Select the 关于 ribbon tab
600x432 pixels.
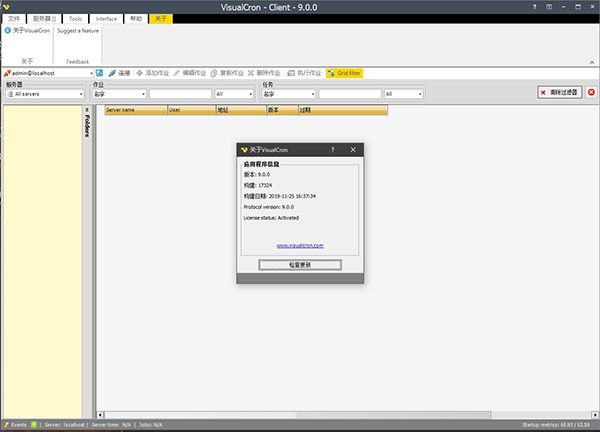click(161, 19)
